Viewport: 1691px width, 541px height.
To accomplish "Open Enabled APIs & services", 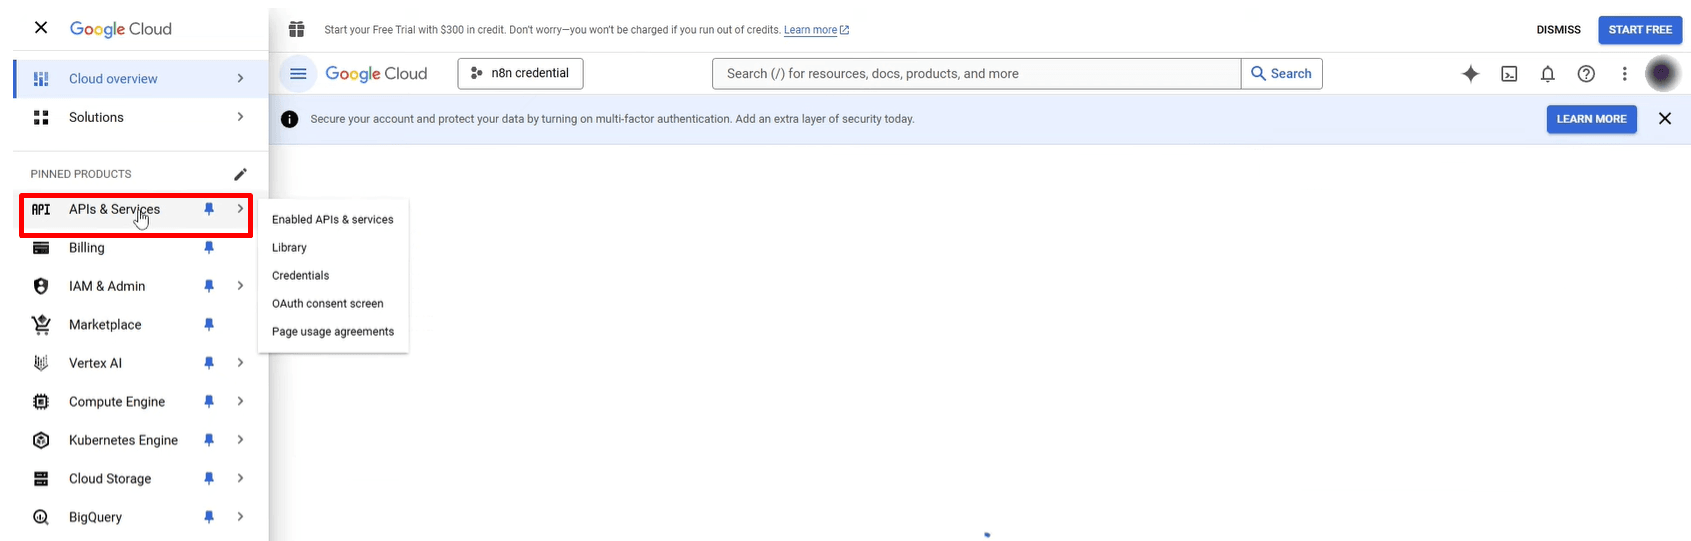I will coord(333,220).
